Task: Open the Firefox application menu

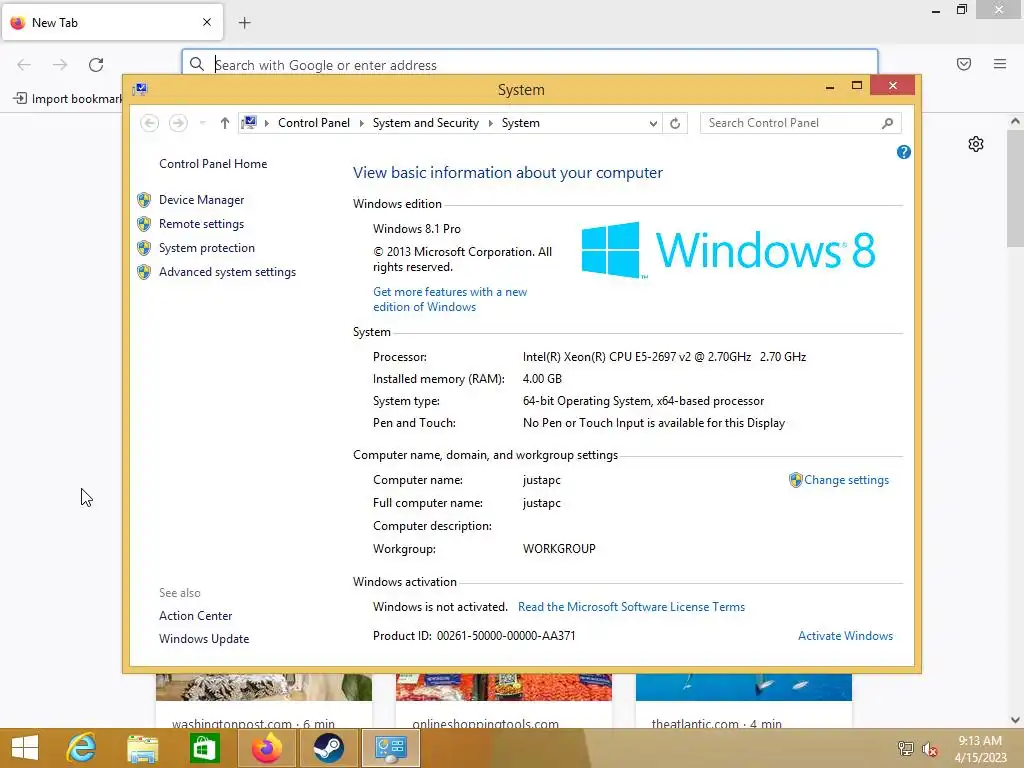Action: click(1000, 64)
